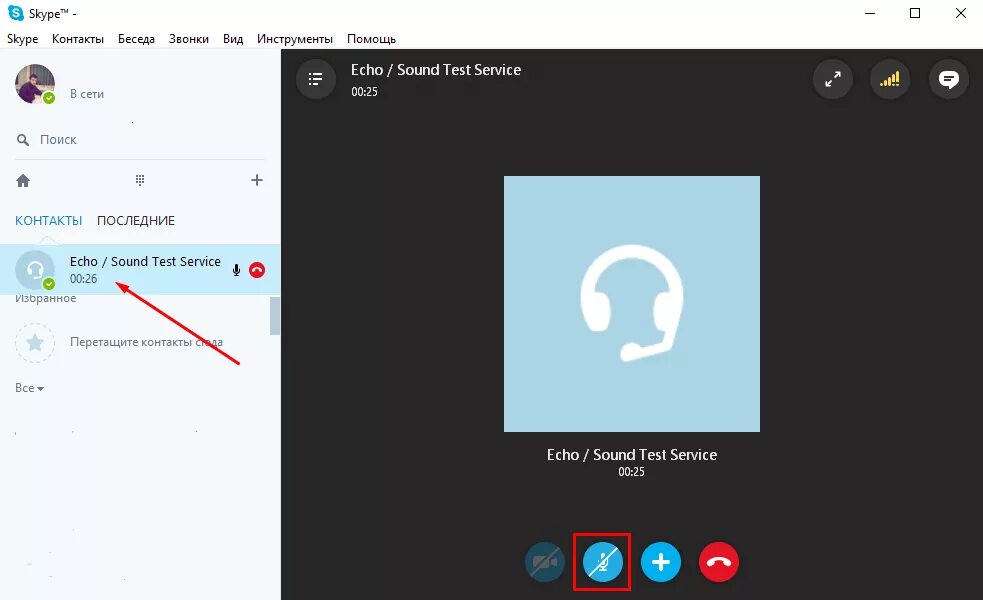
Task: Expand the Все contacts filter dropdown
Action: point(29,388)
